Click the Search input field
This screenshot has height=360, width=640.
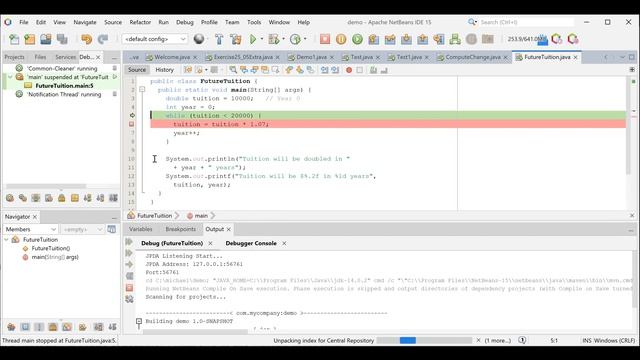[527, 22]
